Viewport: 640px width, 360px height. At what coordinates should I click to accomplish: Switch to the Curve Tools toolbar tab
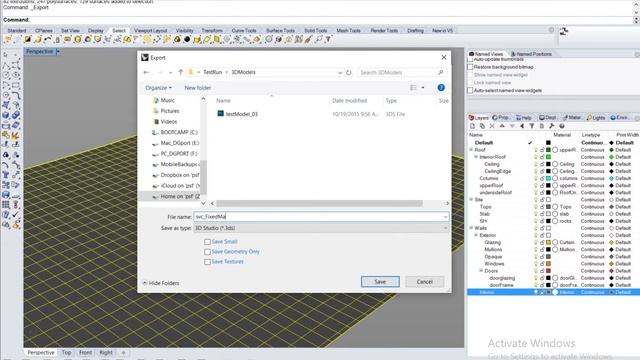point(244,31)
